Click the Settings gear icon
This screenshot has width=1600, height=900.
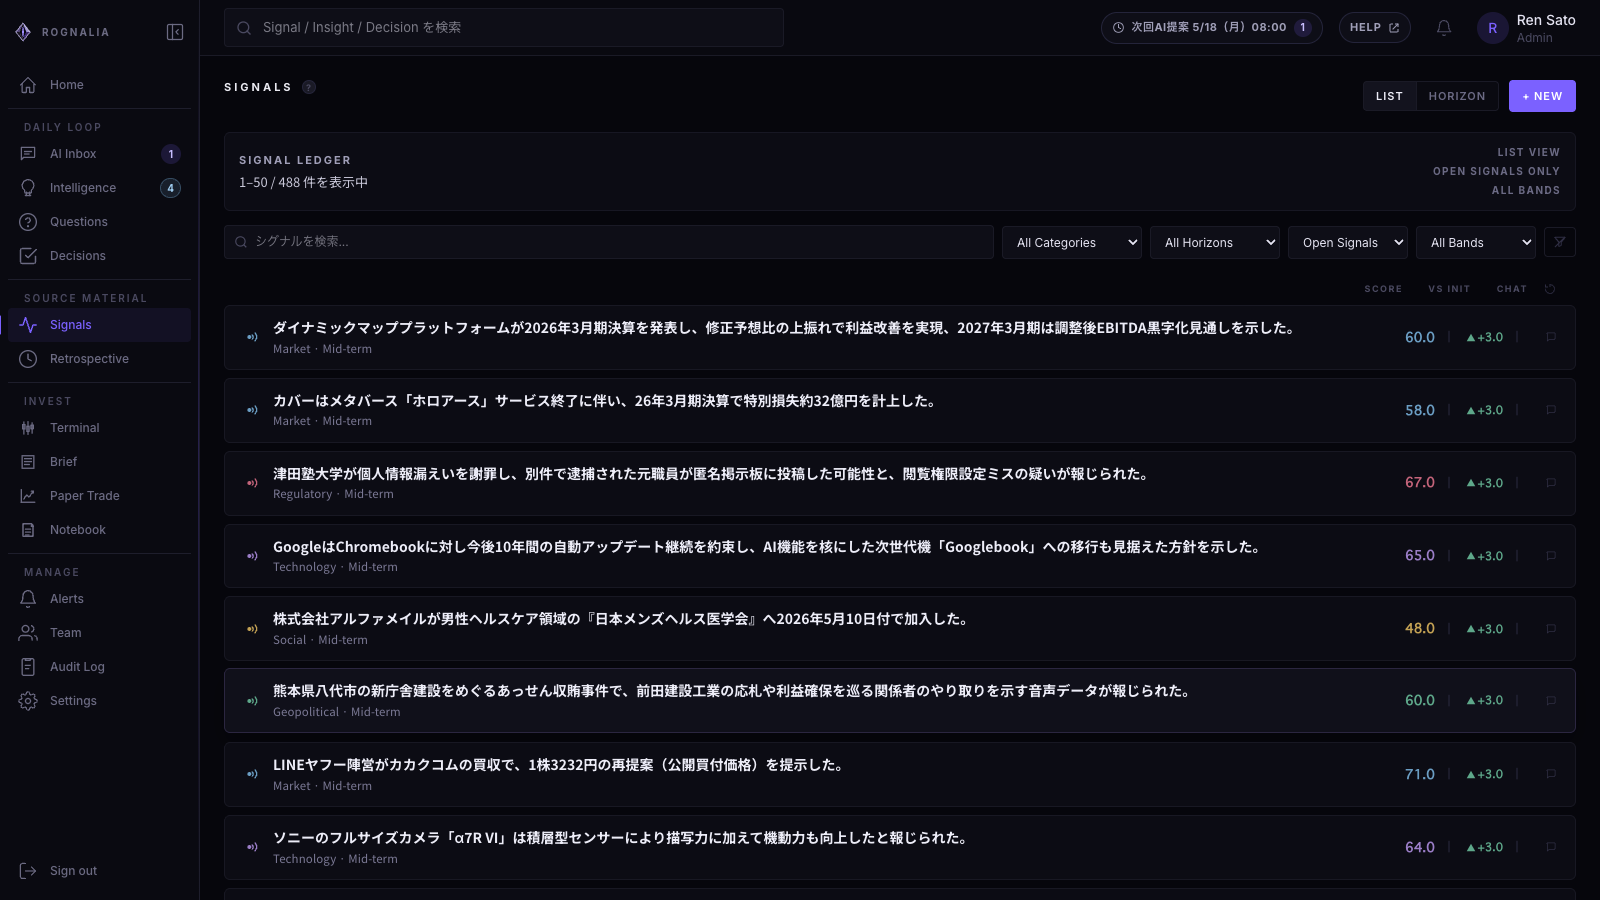coord(28,701)
